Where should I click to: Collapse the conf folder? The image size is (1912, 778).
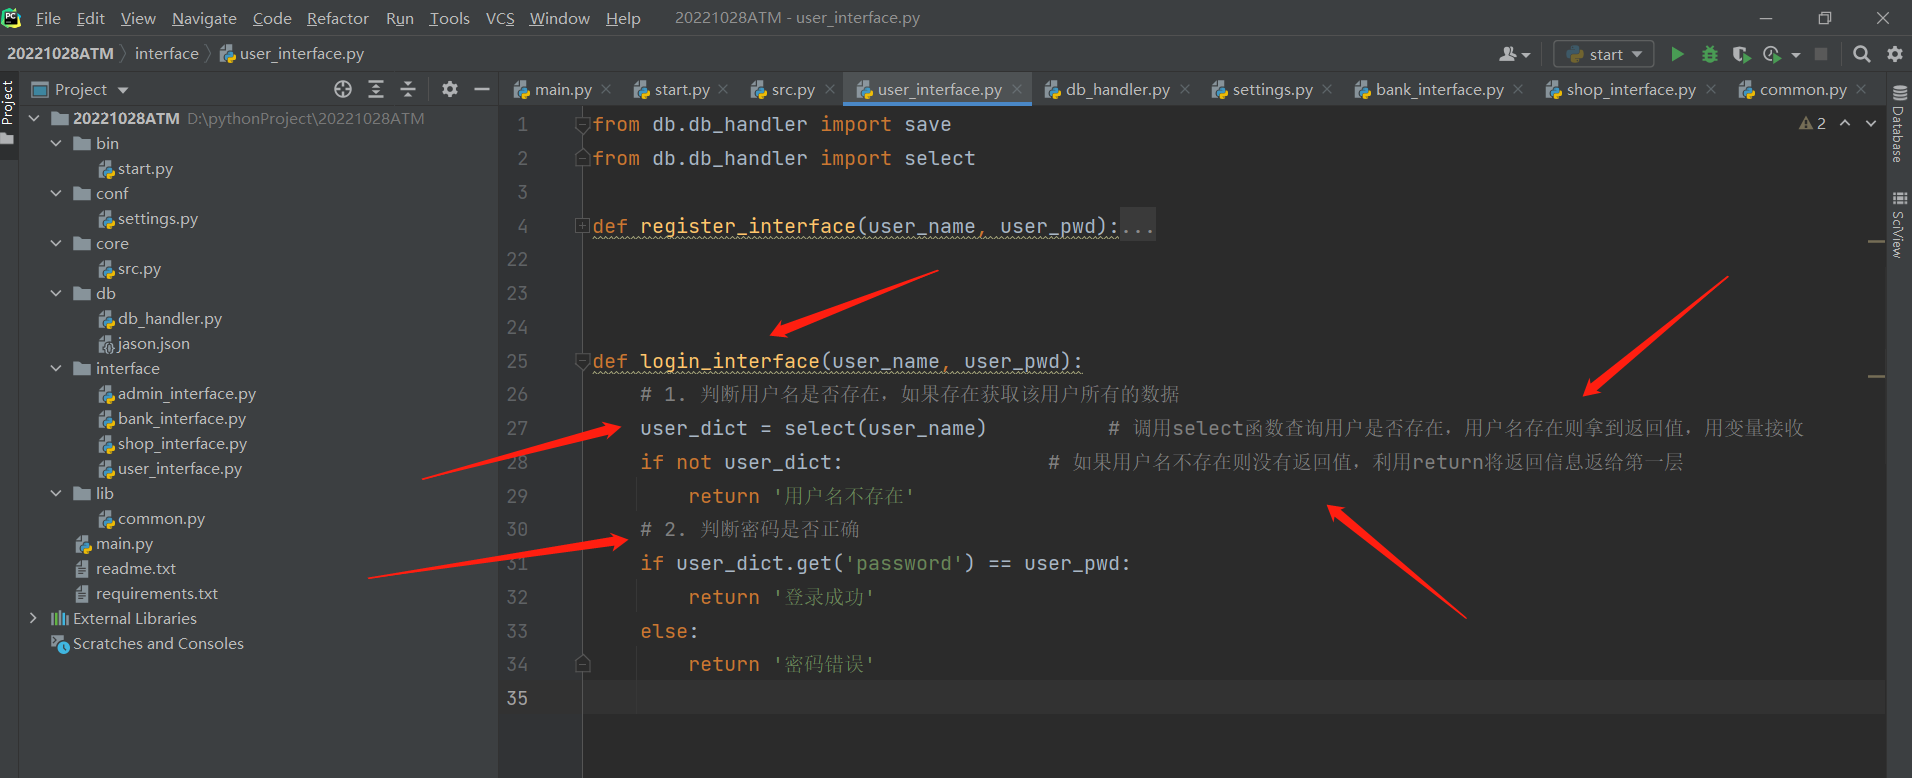56,193
